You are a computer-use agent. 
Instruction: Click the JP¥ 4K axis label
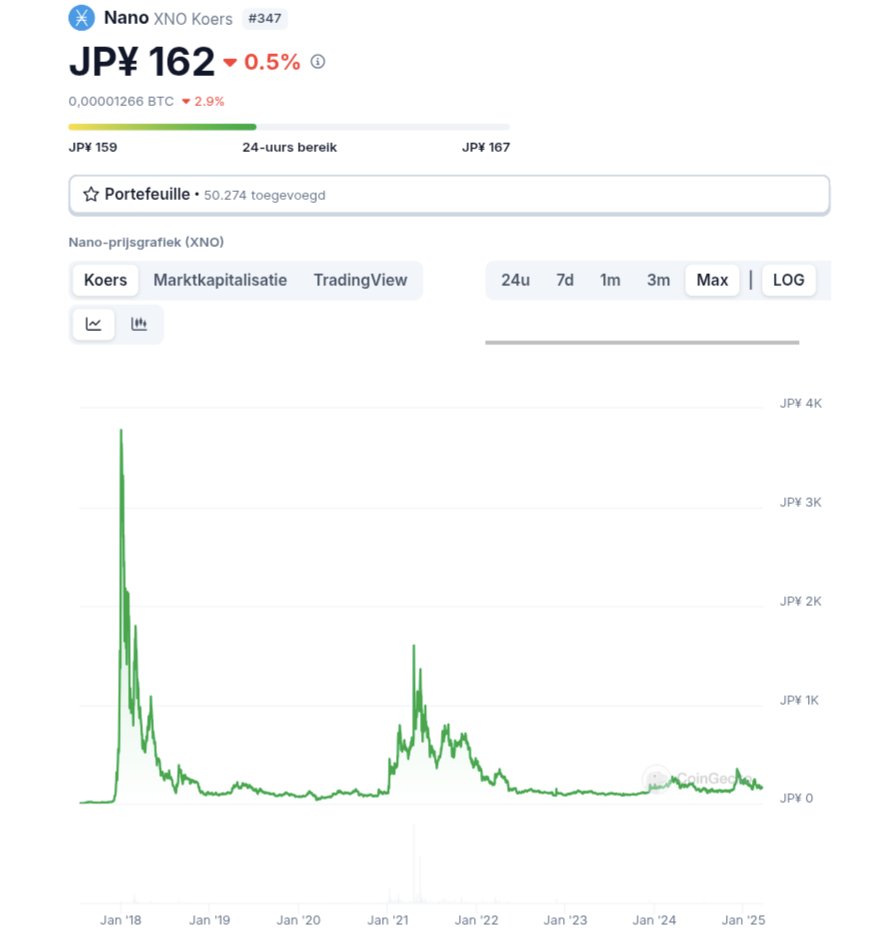click(801, 403)
